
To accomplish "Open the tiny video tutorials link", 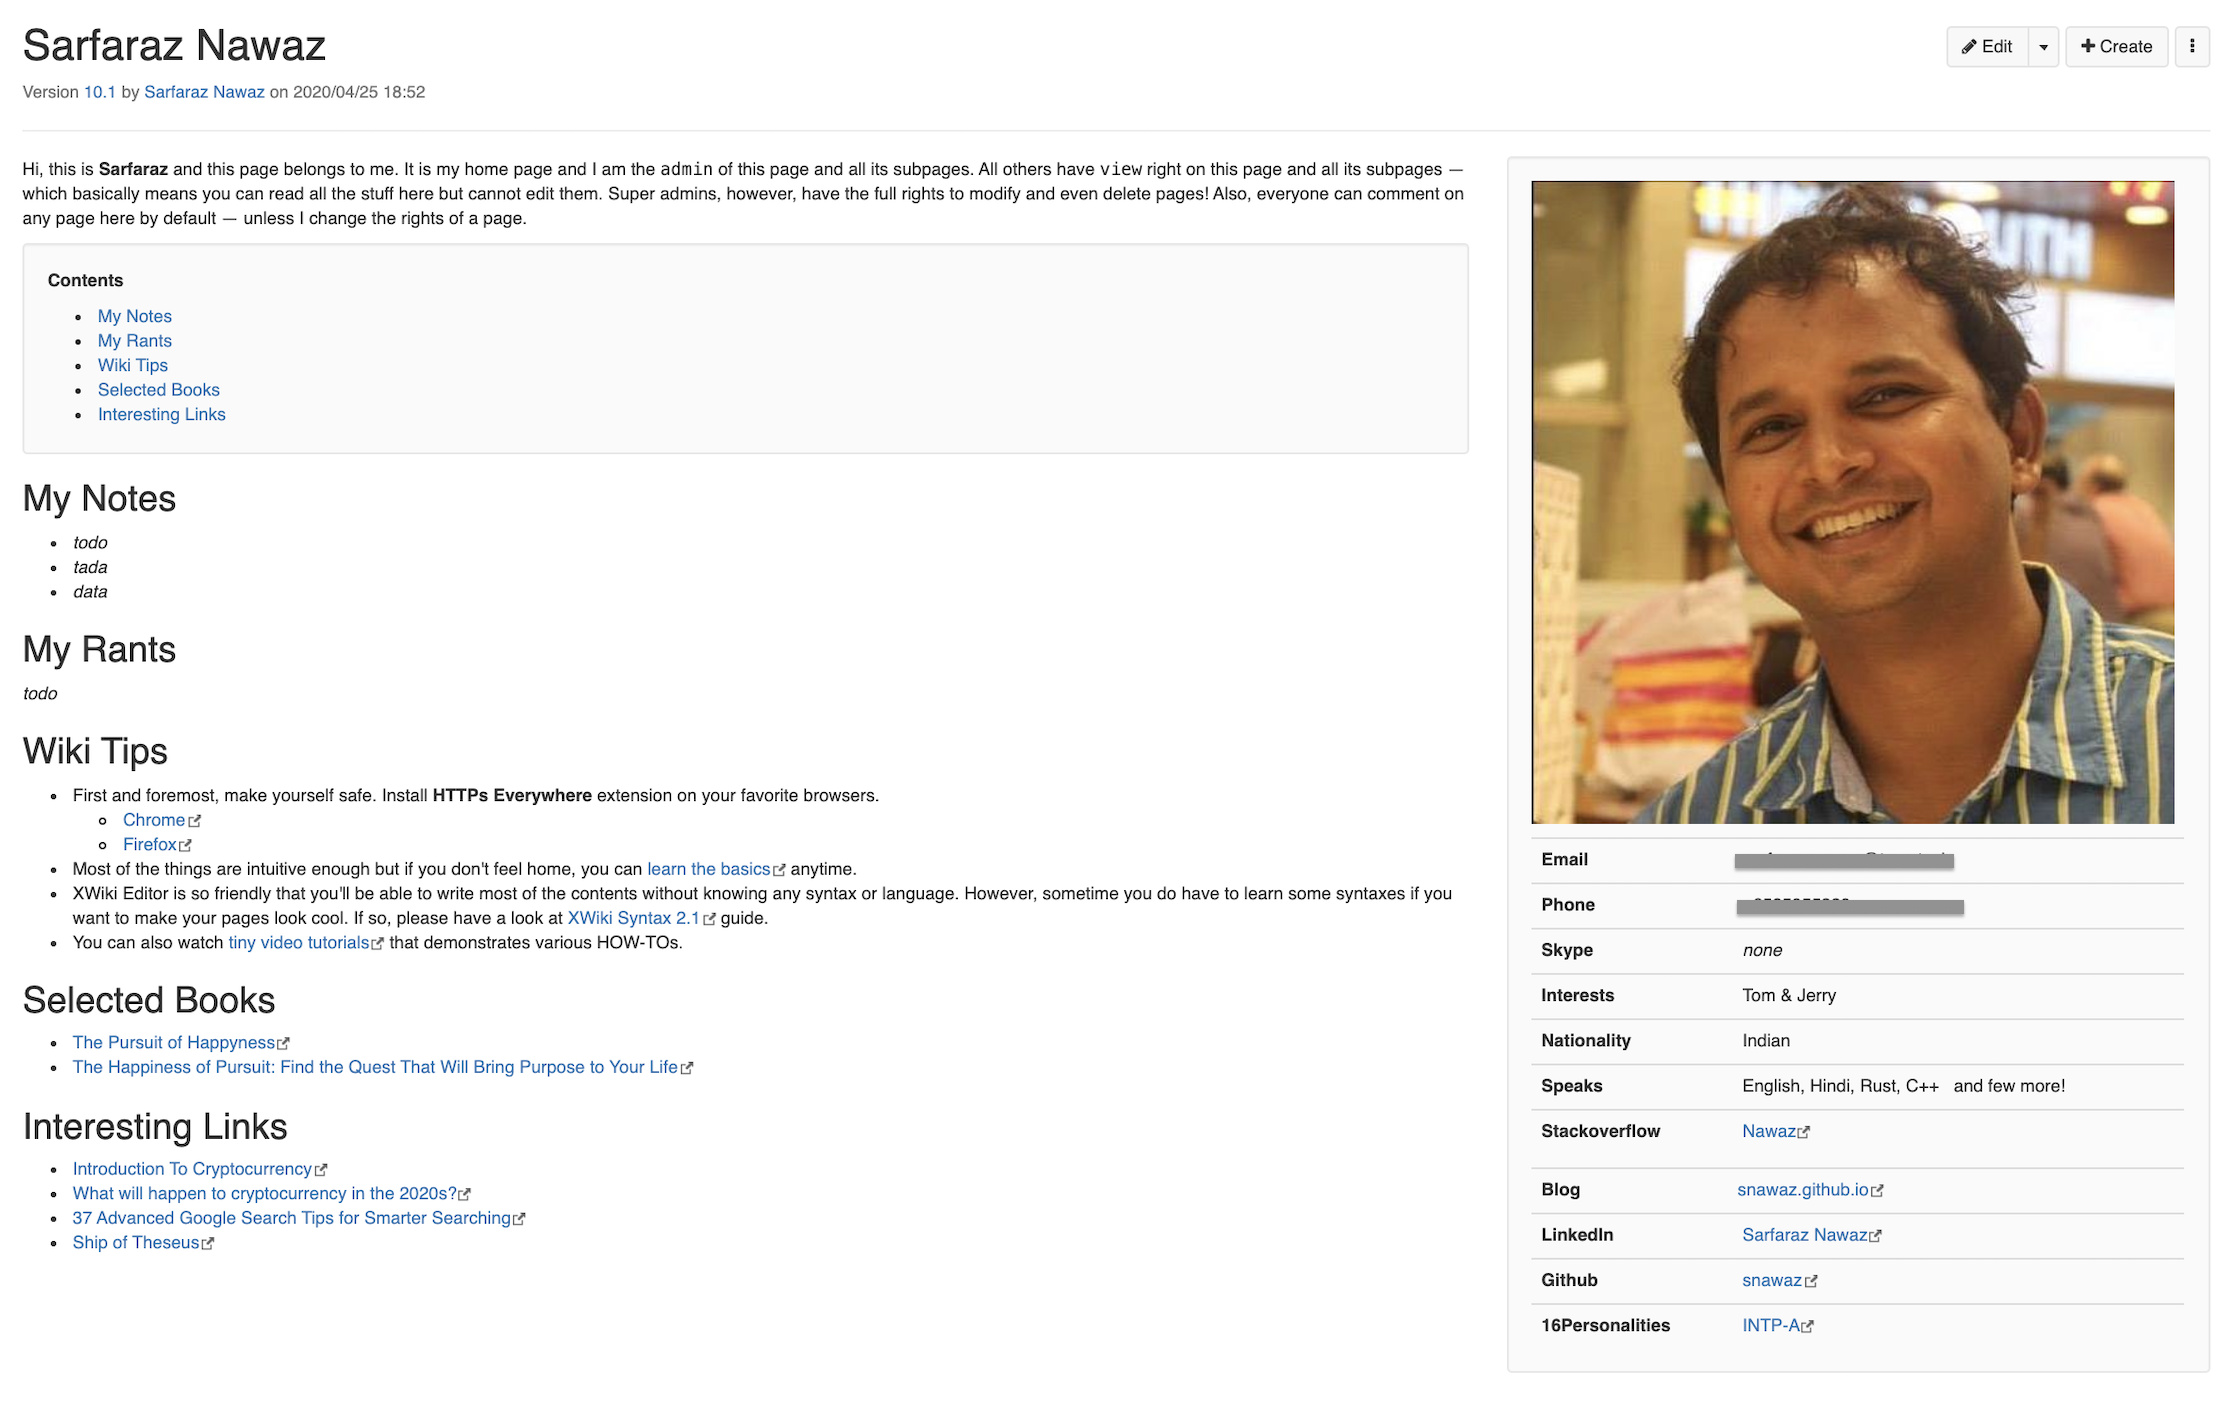I will click(x=297, y=942).
